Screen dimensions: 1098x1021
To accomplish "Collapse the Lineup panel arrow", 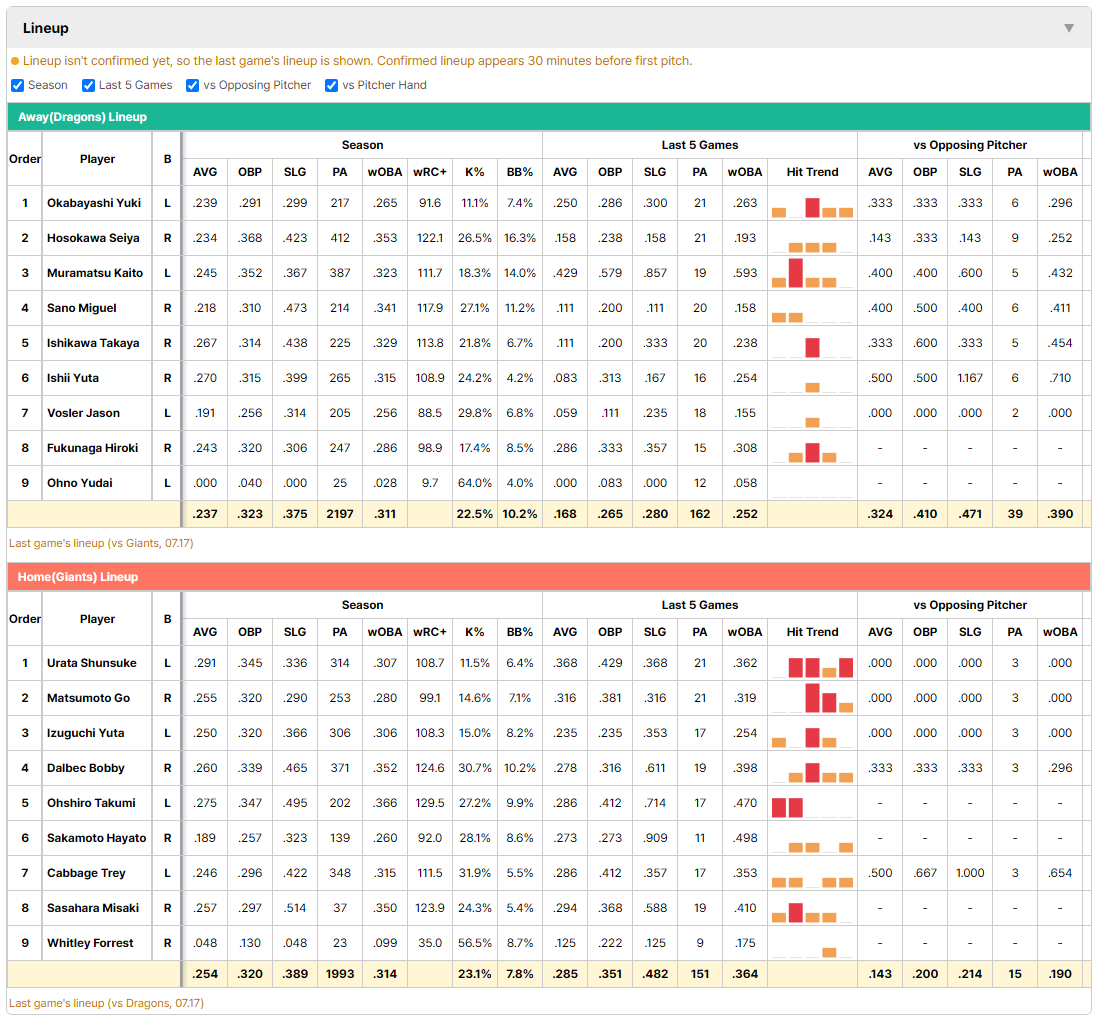I will coord(1069,28).
